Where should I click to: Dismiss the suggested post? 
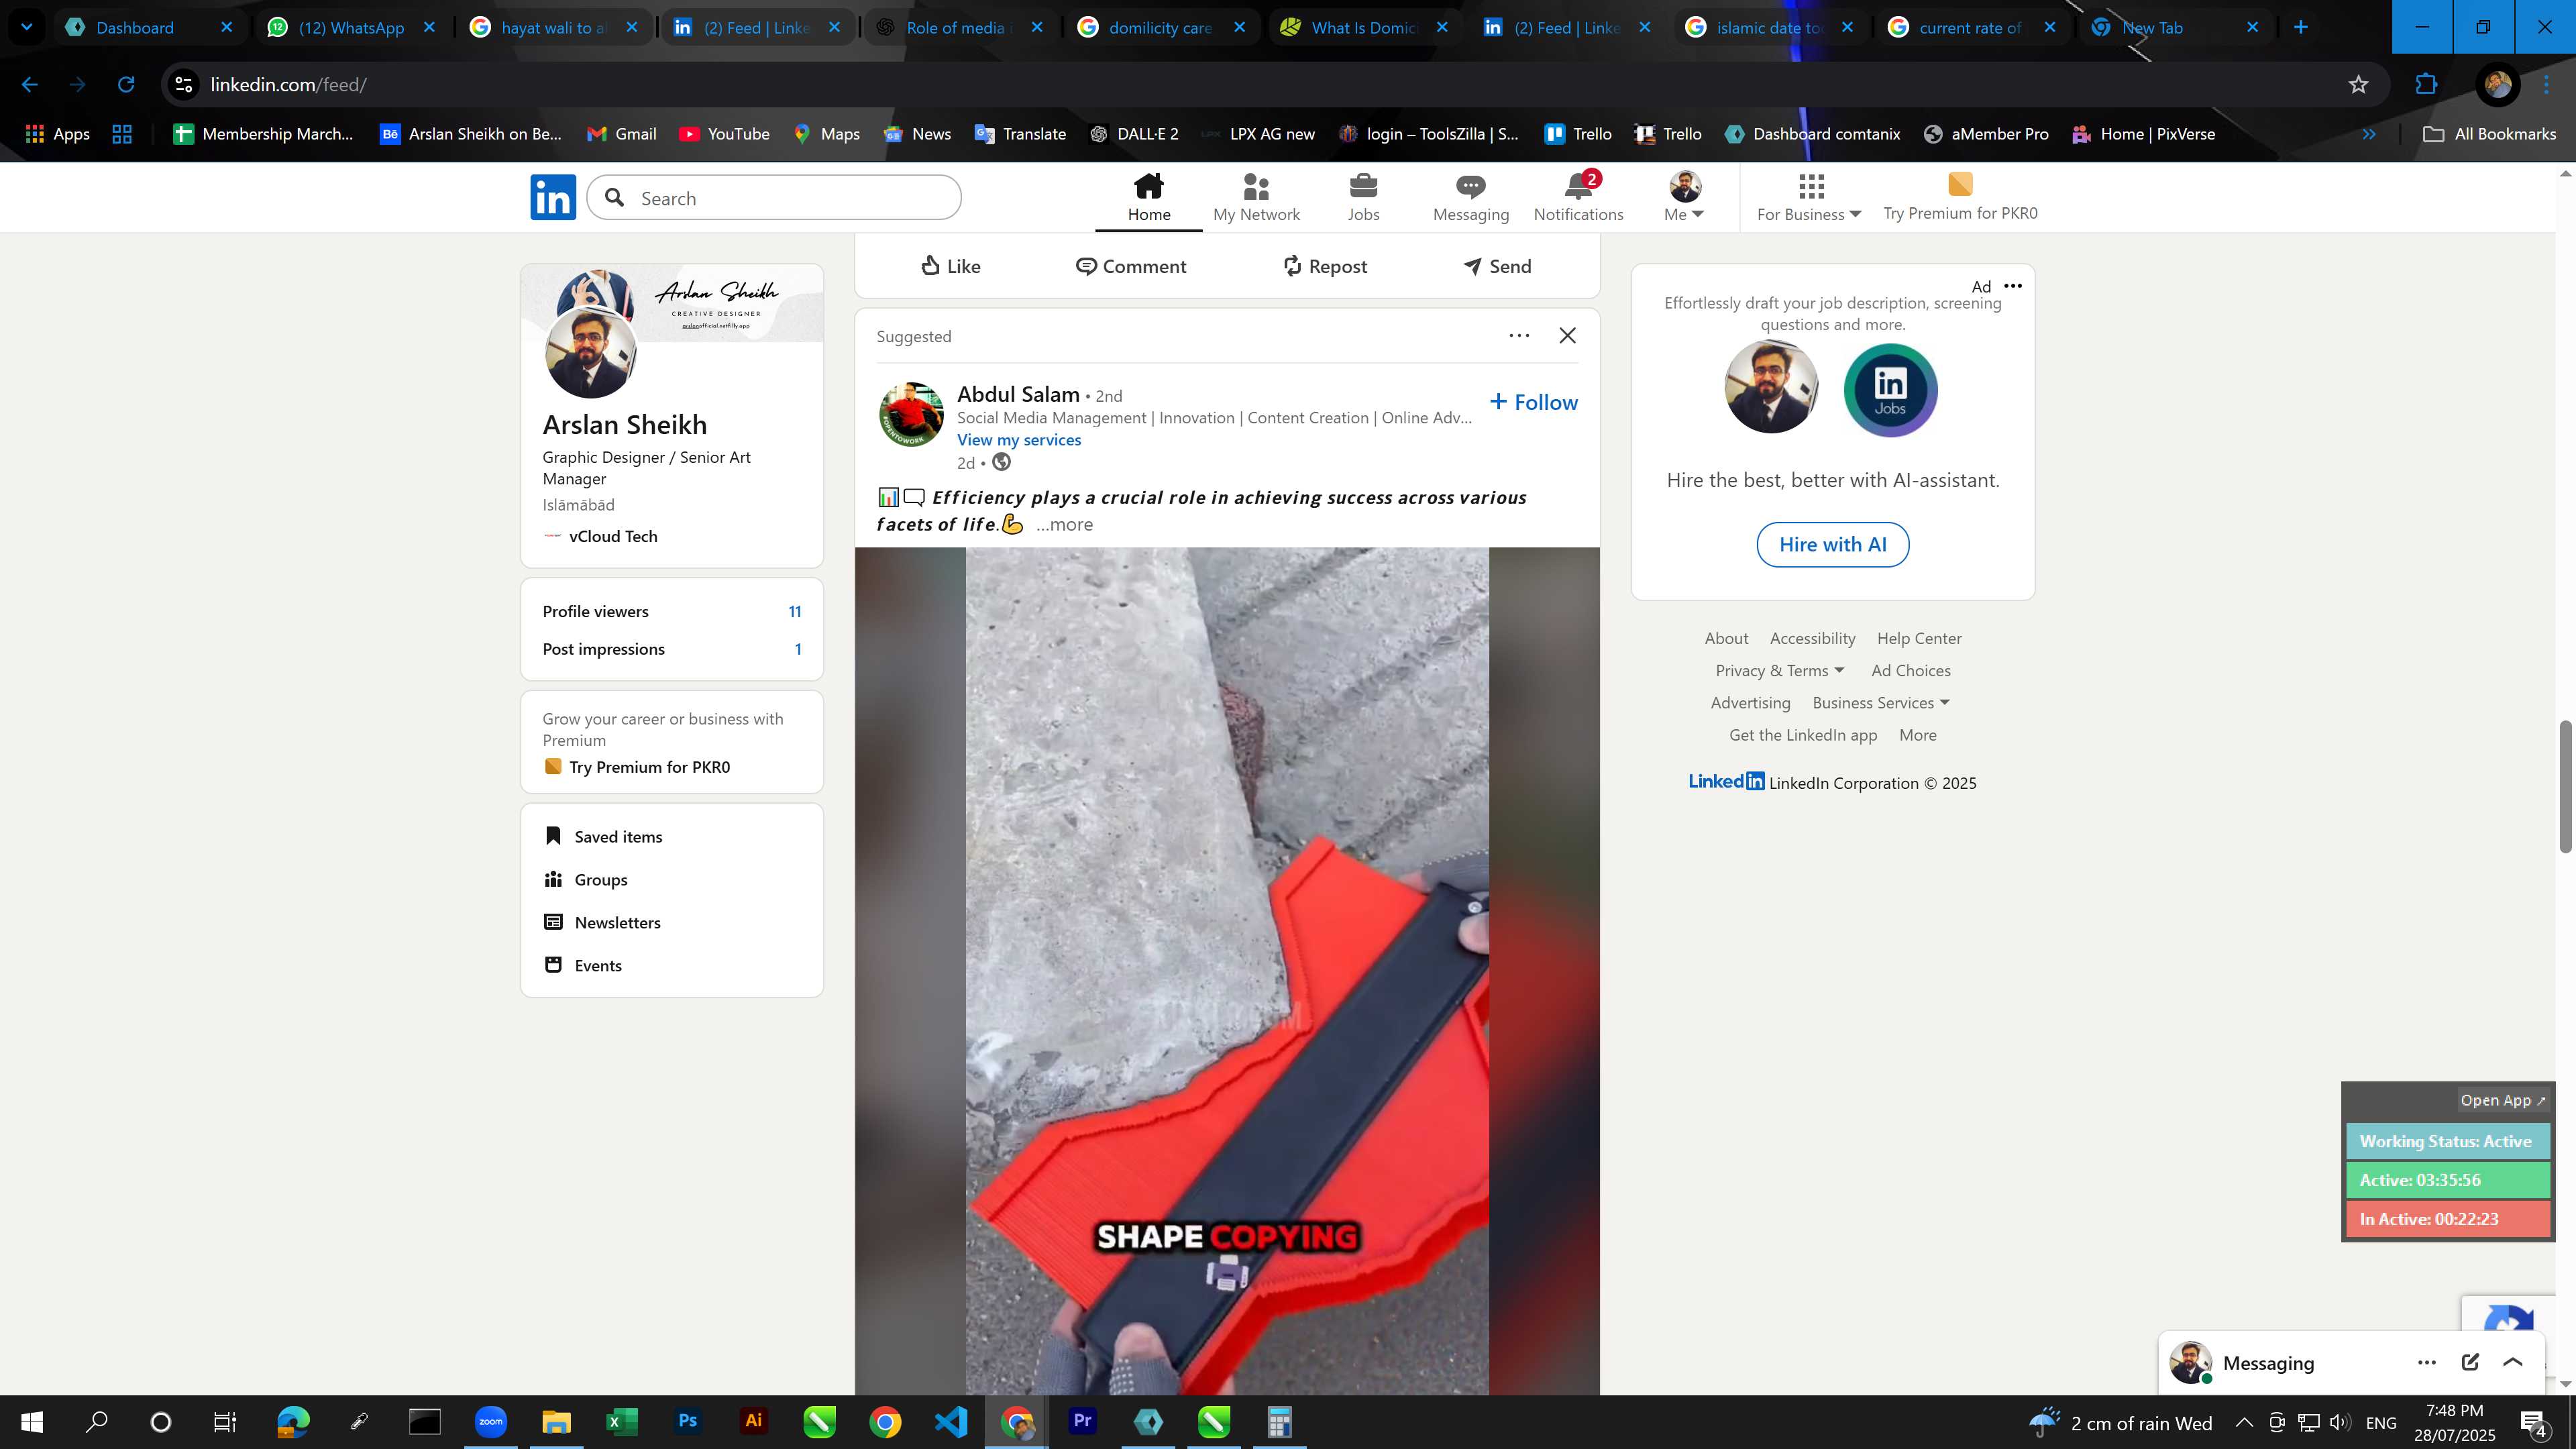1567,336
